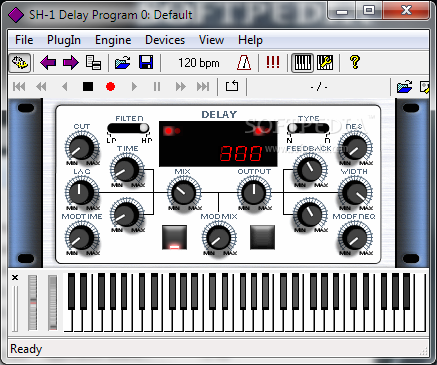This screenshot has width=437, height=365.
Task: Click the upper TIME knob
Action: [x=127, y=170]
